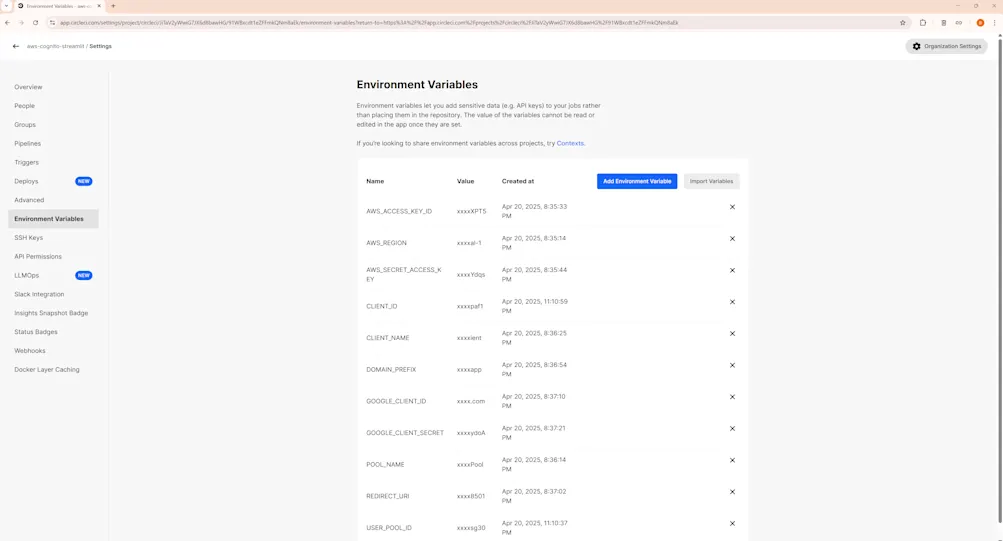This screenshot has height=541, width=1003.
Task: Open LLMOps settings
Action: [26, 276]
